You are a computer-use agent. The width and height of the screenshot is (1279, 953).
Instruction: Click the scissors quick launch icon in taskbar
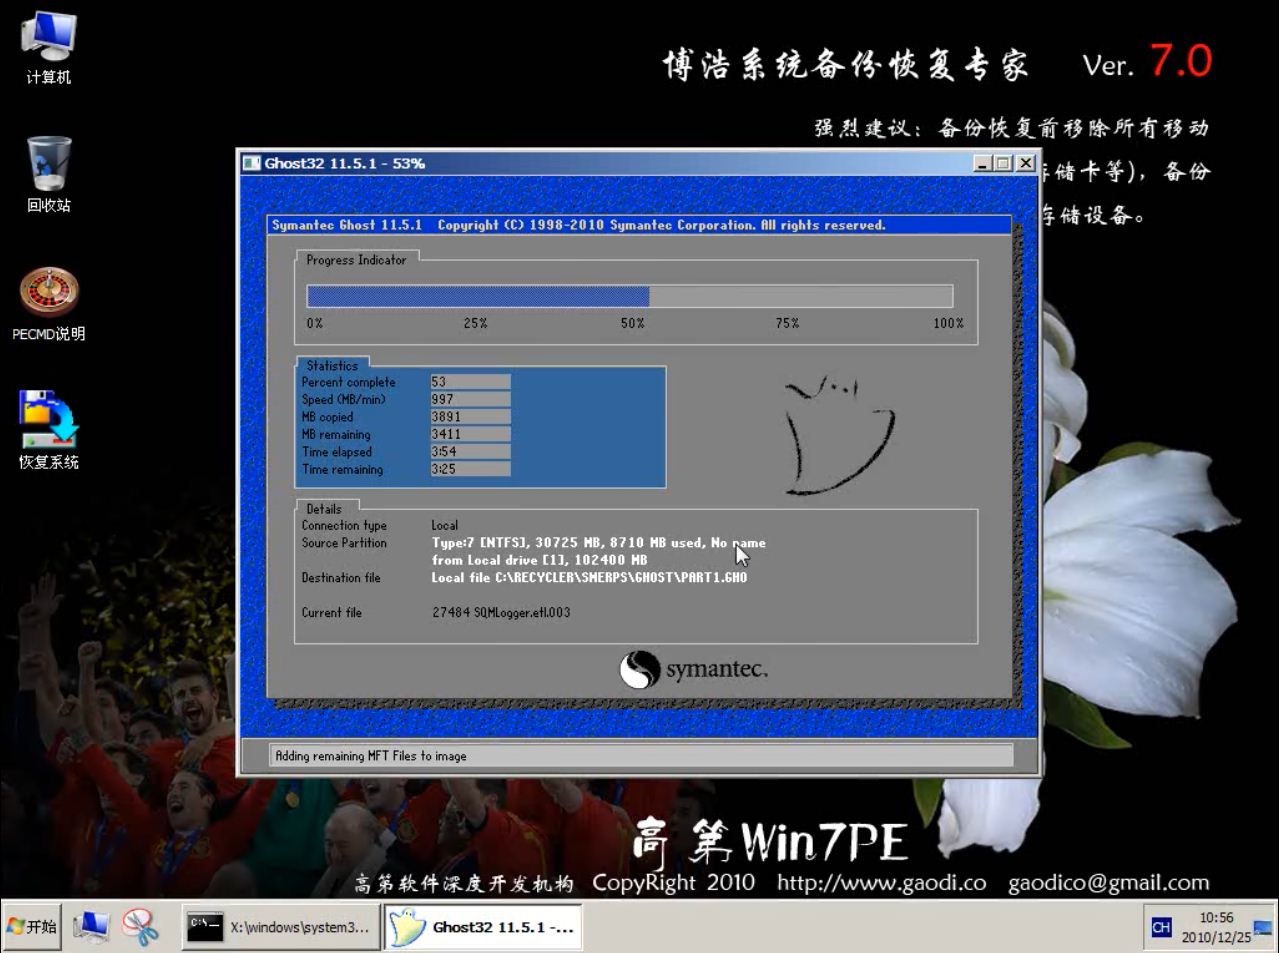pos(141,927)
